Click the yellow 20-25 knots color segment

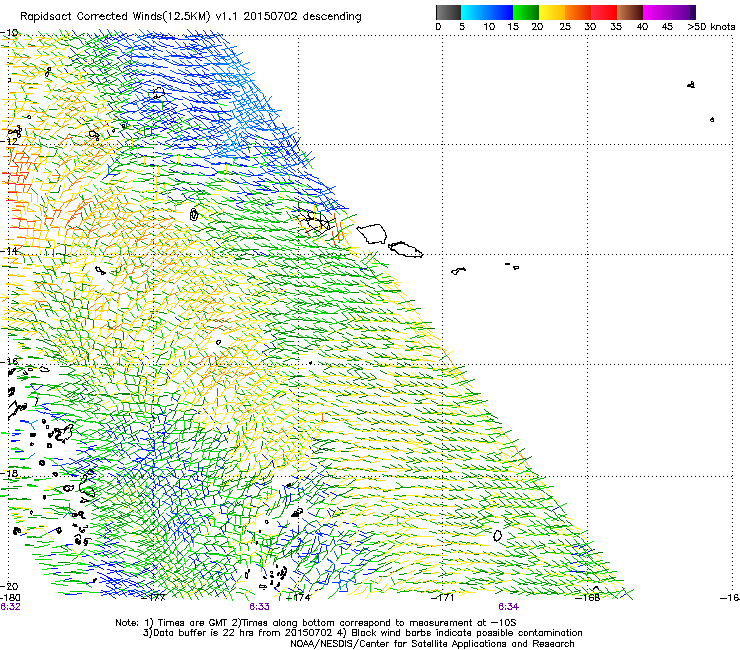point(552,12)
